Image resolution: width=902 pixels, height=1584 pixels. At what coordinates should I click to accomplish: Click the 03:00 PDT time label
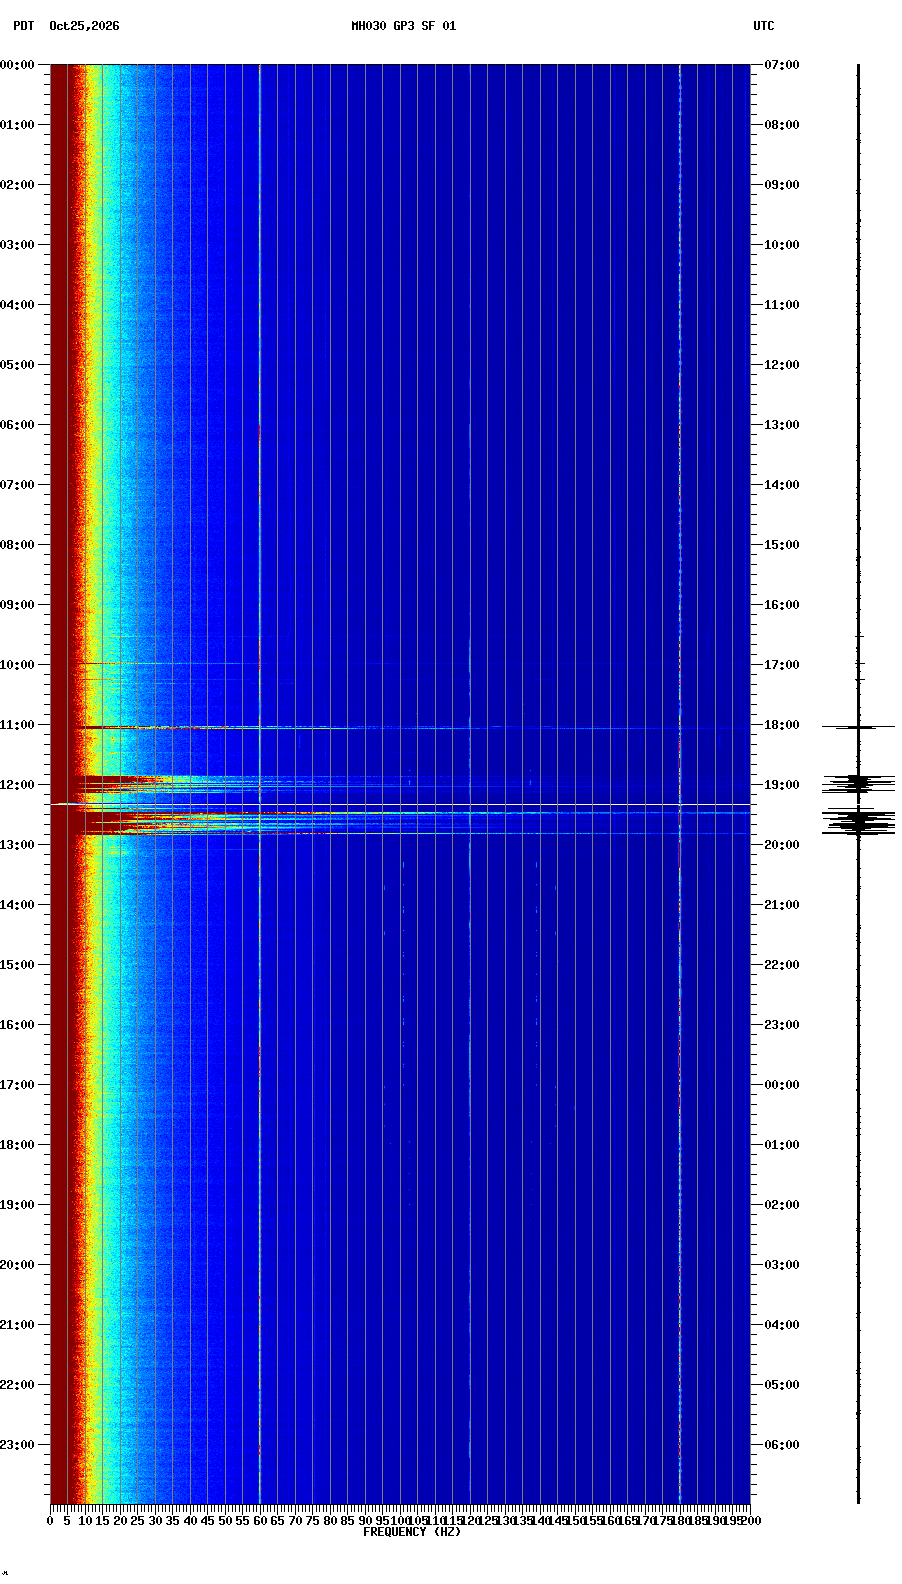point(17,245)
